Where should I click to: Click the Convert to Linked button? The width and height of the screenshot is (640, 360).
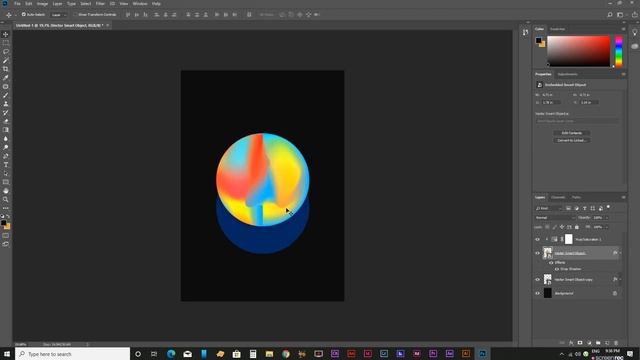point(571,140)
